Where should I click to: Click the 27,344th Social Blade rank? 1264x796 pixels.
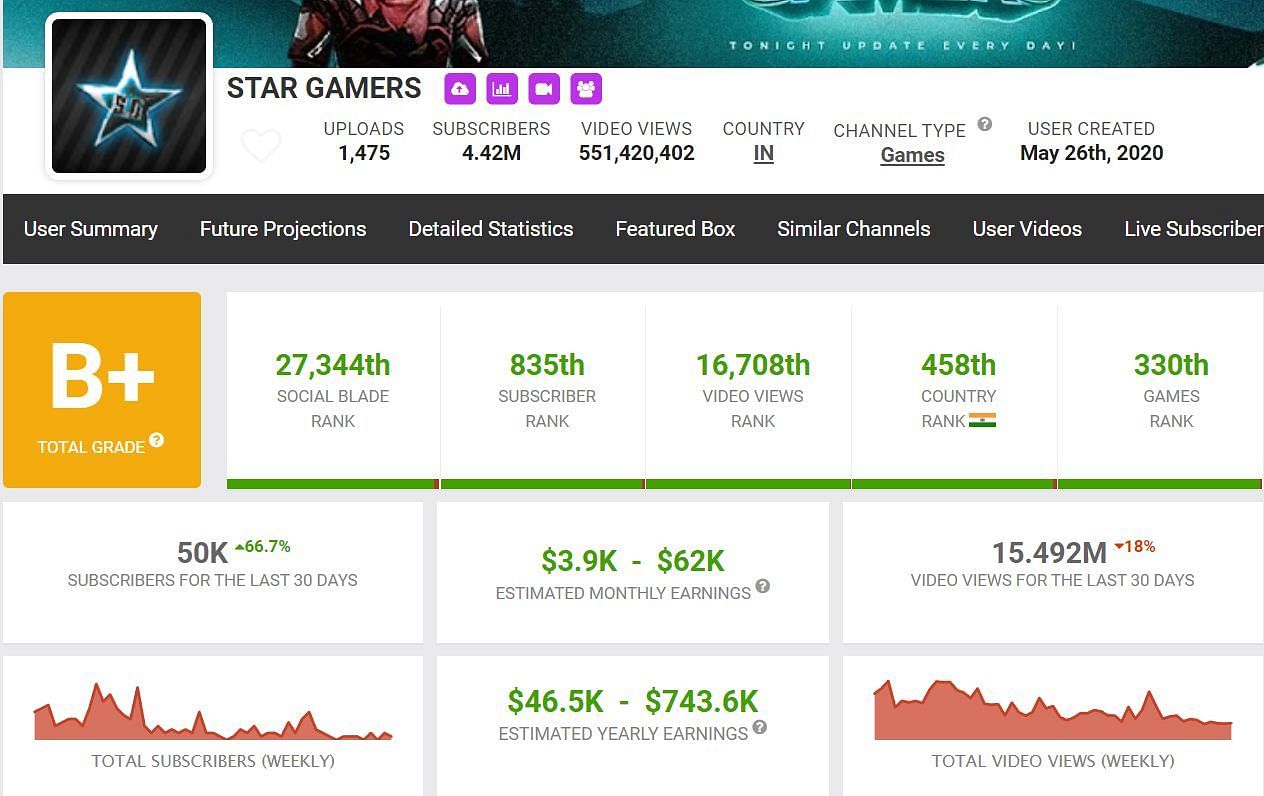(333, 365)
